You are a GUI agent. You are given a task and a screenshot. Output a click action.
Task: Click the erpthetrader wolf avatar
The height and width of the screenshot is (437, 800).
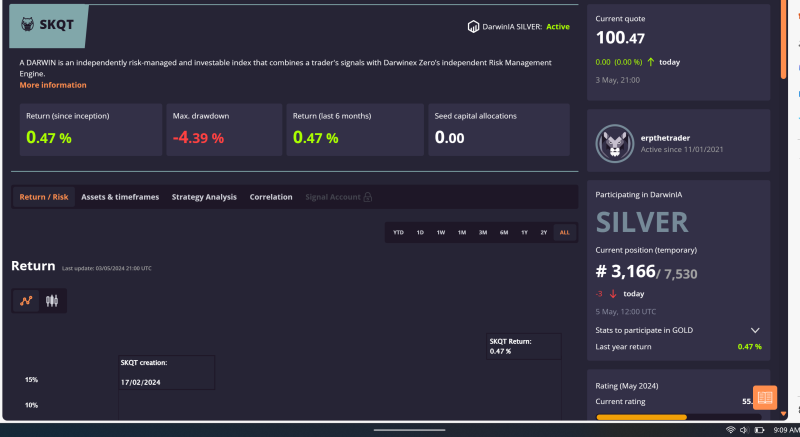click(x=614, y=144)
